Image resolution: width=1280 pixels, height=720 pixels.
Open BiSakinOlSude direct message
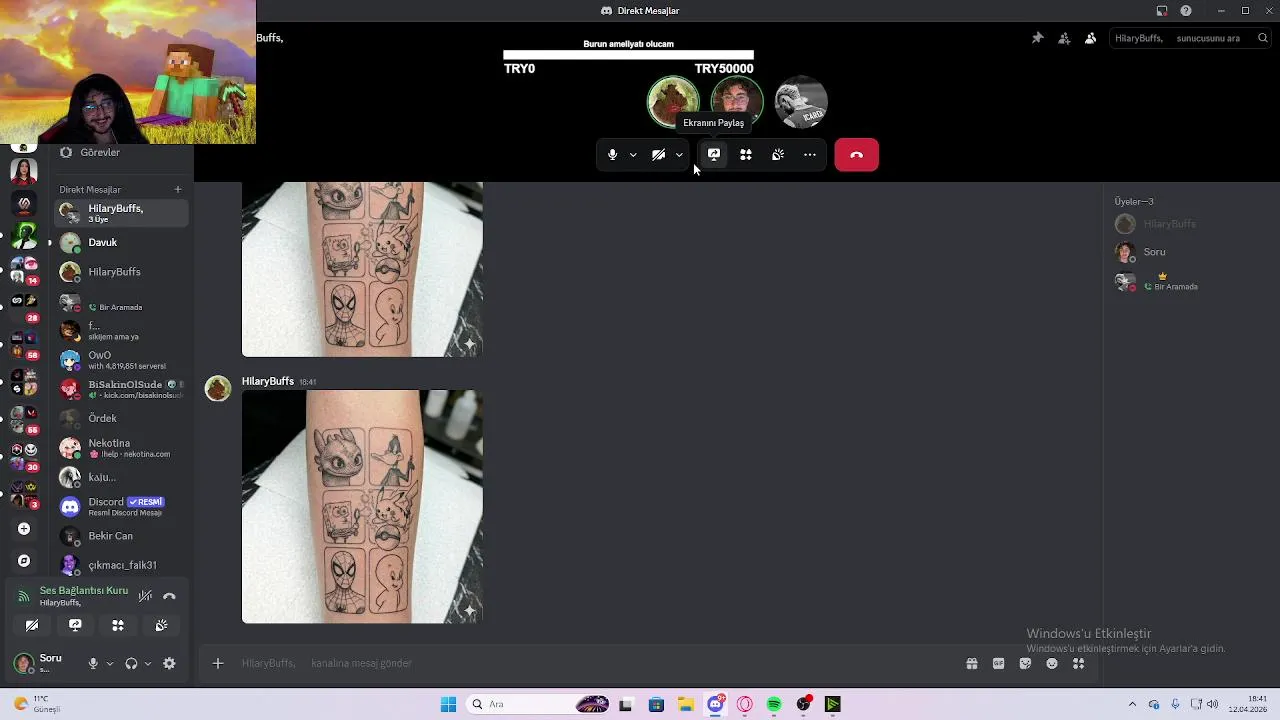click(x=122, y=389)
